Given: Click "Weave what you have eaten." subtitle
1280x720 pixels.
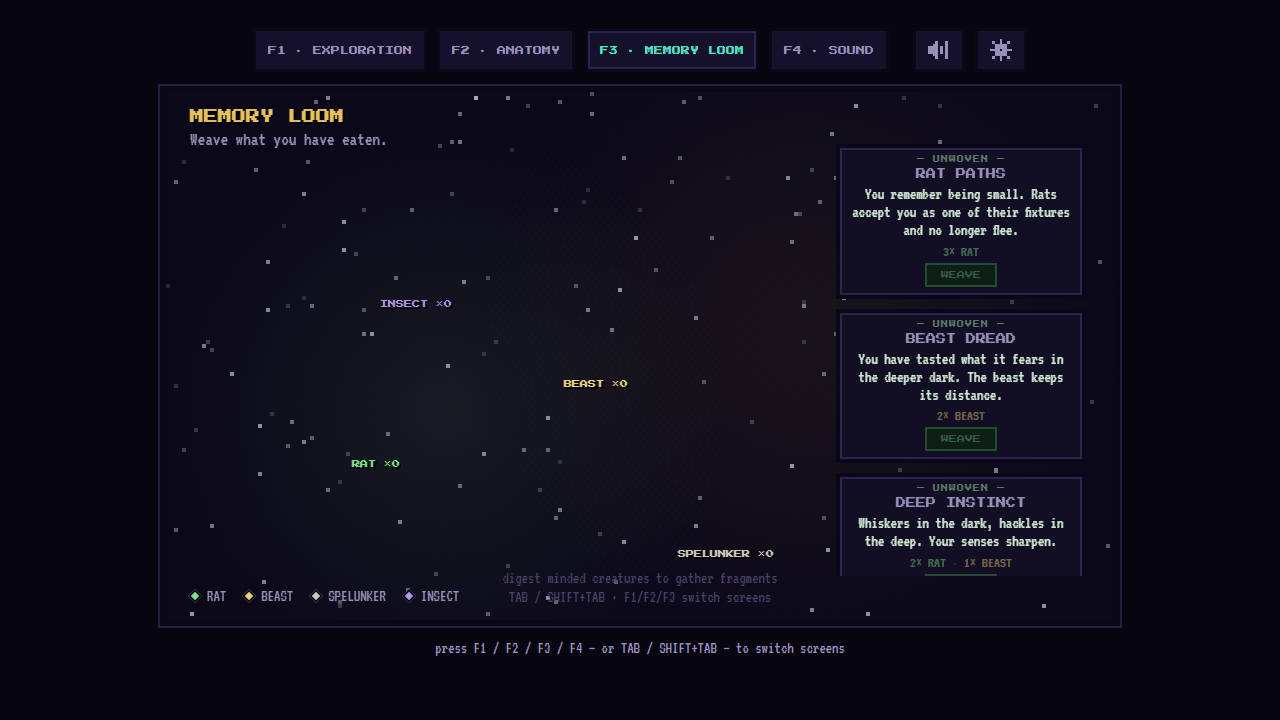Looking at the screenshot, I should coord(288,140).
